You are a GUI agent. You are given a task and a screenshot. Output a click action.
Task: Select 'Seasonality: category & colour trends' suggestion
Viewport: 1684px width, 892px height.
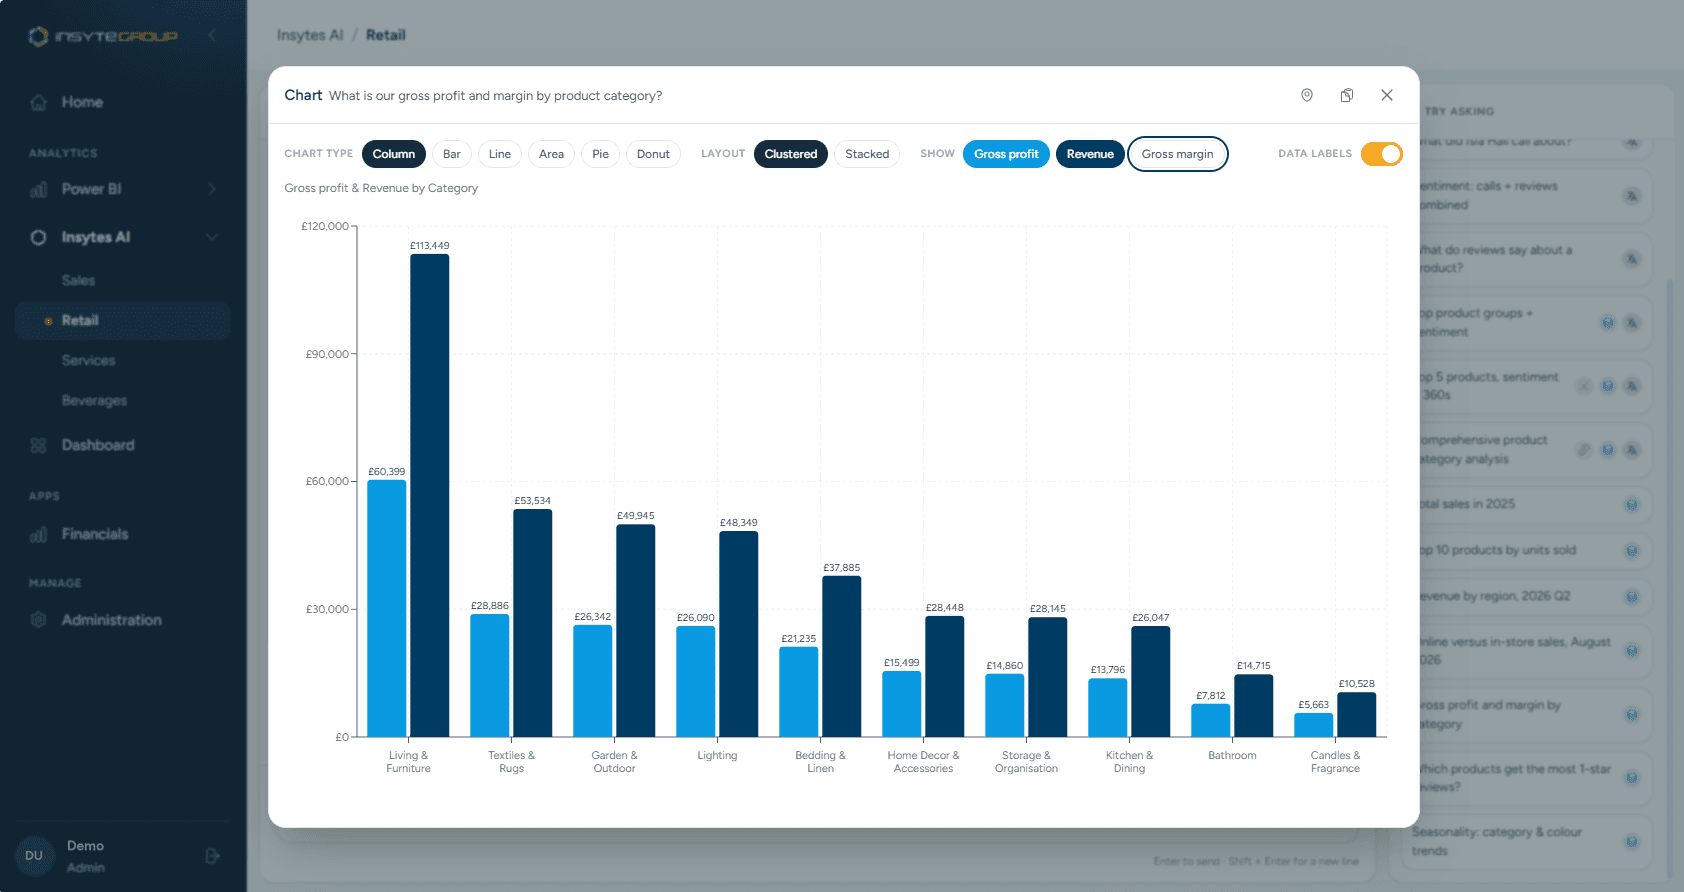pyautogui.click(x=1527, y=841)
